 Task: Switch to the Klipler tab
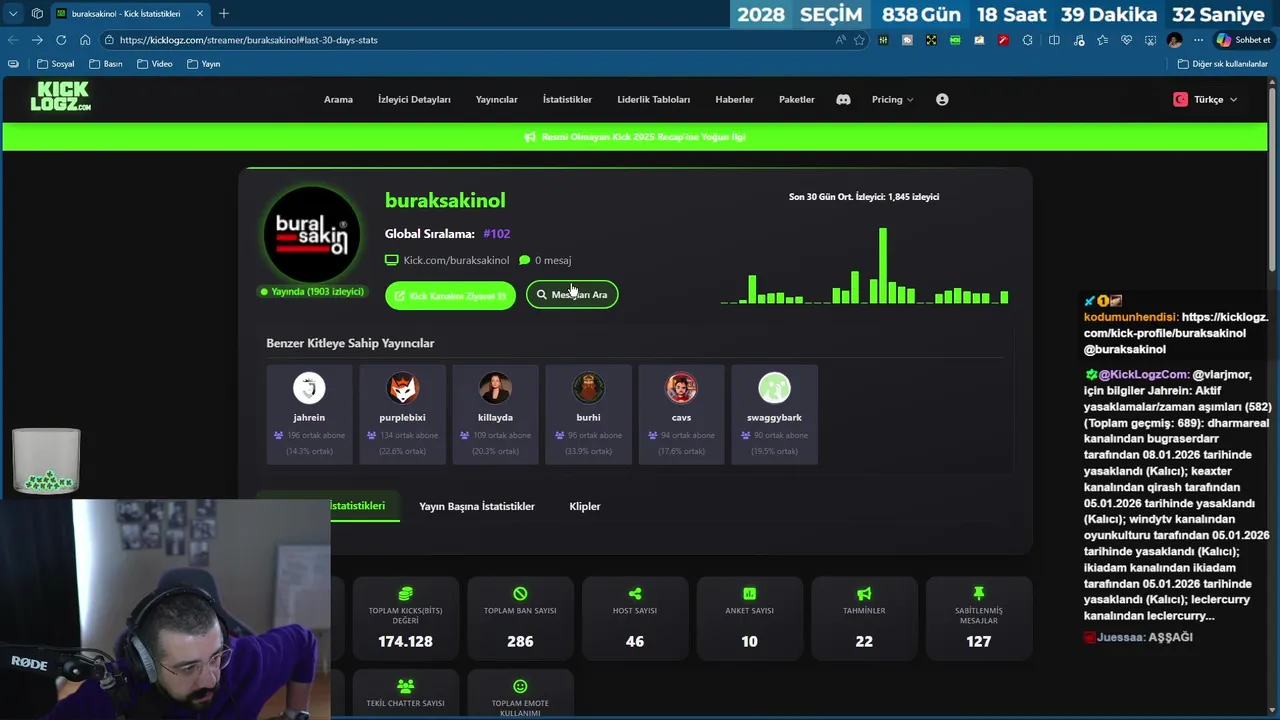(585, 506)
